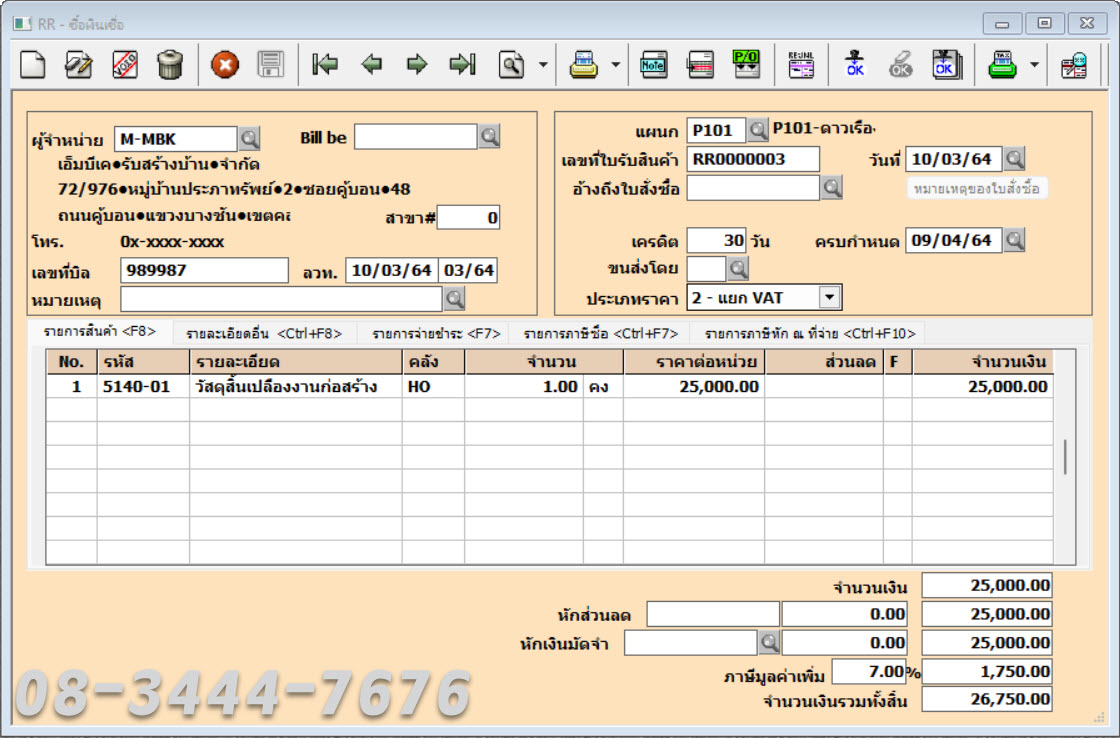This screenshot has width=1120, height=738.
Task: Click the RE:JNL journal icon
Action: point(801,65)
